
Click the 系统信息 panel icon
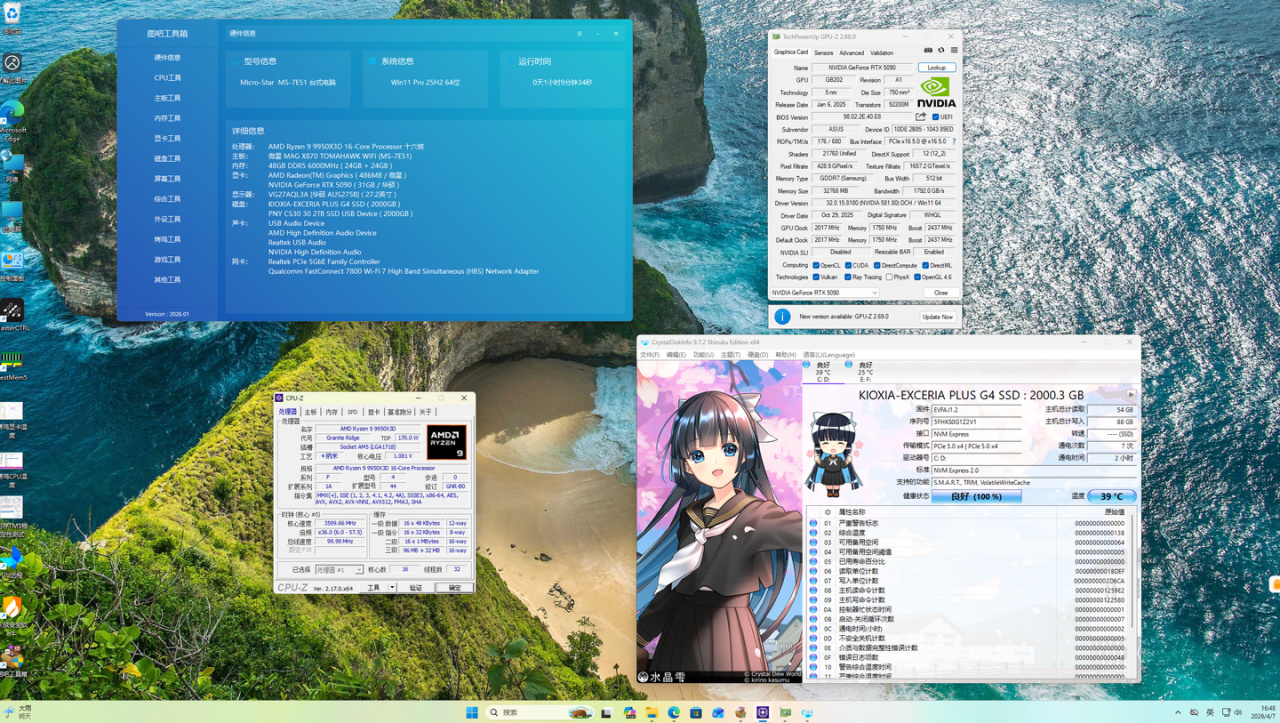coord(372,61)
